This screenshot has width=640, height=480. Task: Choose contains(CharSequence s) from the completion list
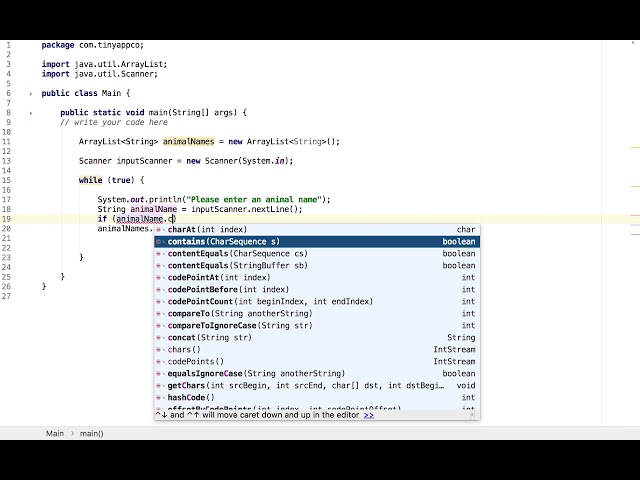[x=317, y=242]
